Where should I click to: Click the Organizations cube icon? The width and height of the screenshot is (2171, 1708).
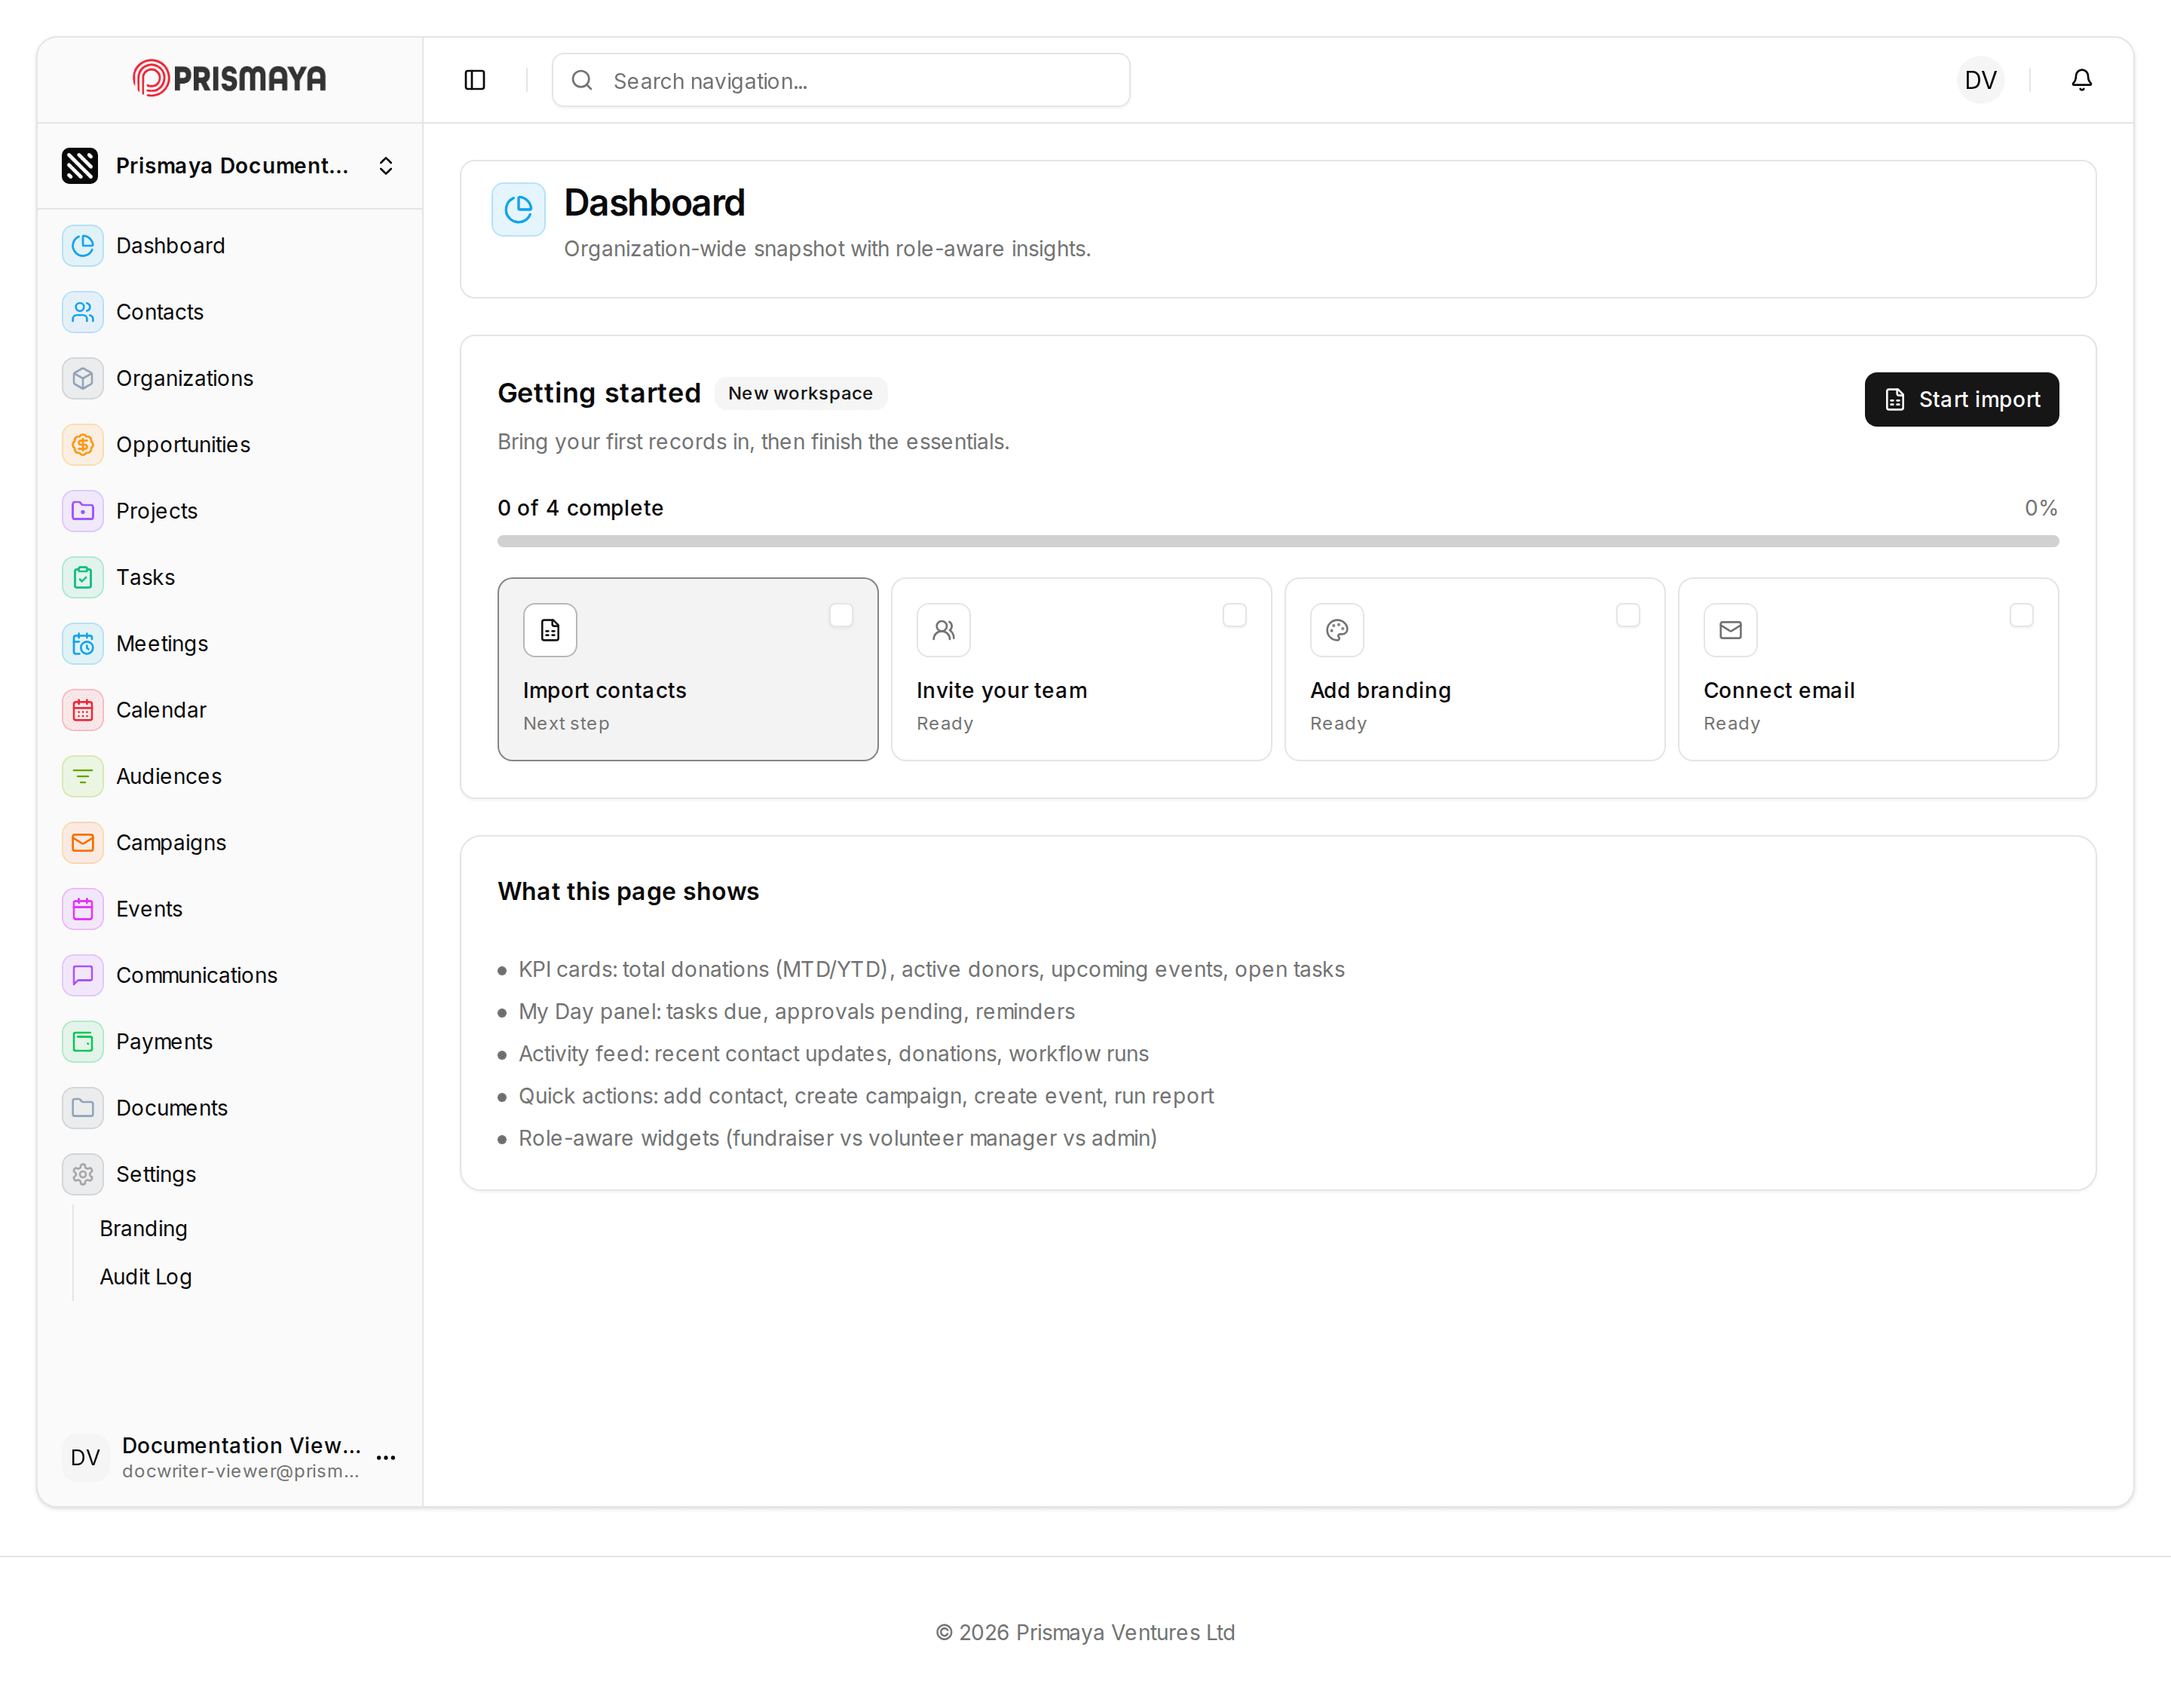pyautogui.click(x=83, y=378)
